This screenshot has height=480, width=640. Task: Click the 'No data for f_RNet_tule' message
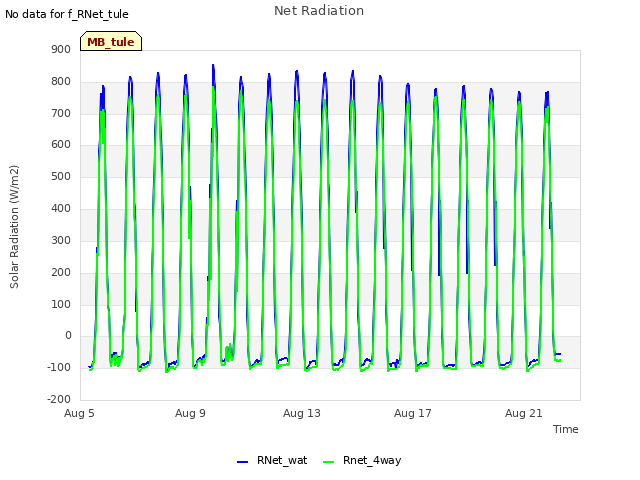pos(67,14)
